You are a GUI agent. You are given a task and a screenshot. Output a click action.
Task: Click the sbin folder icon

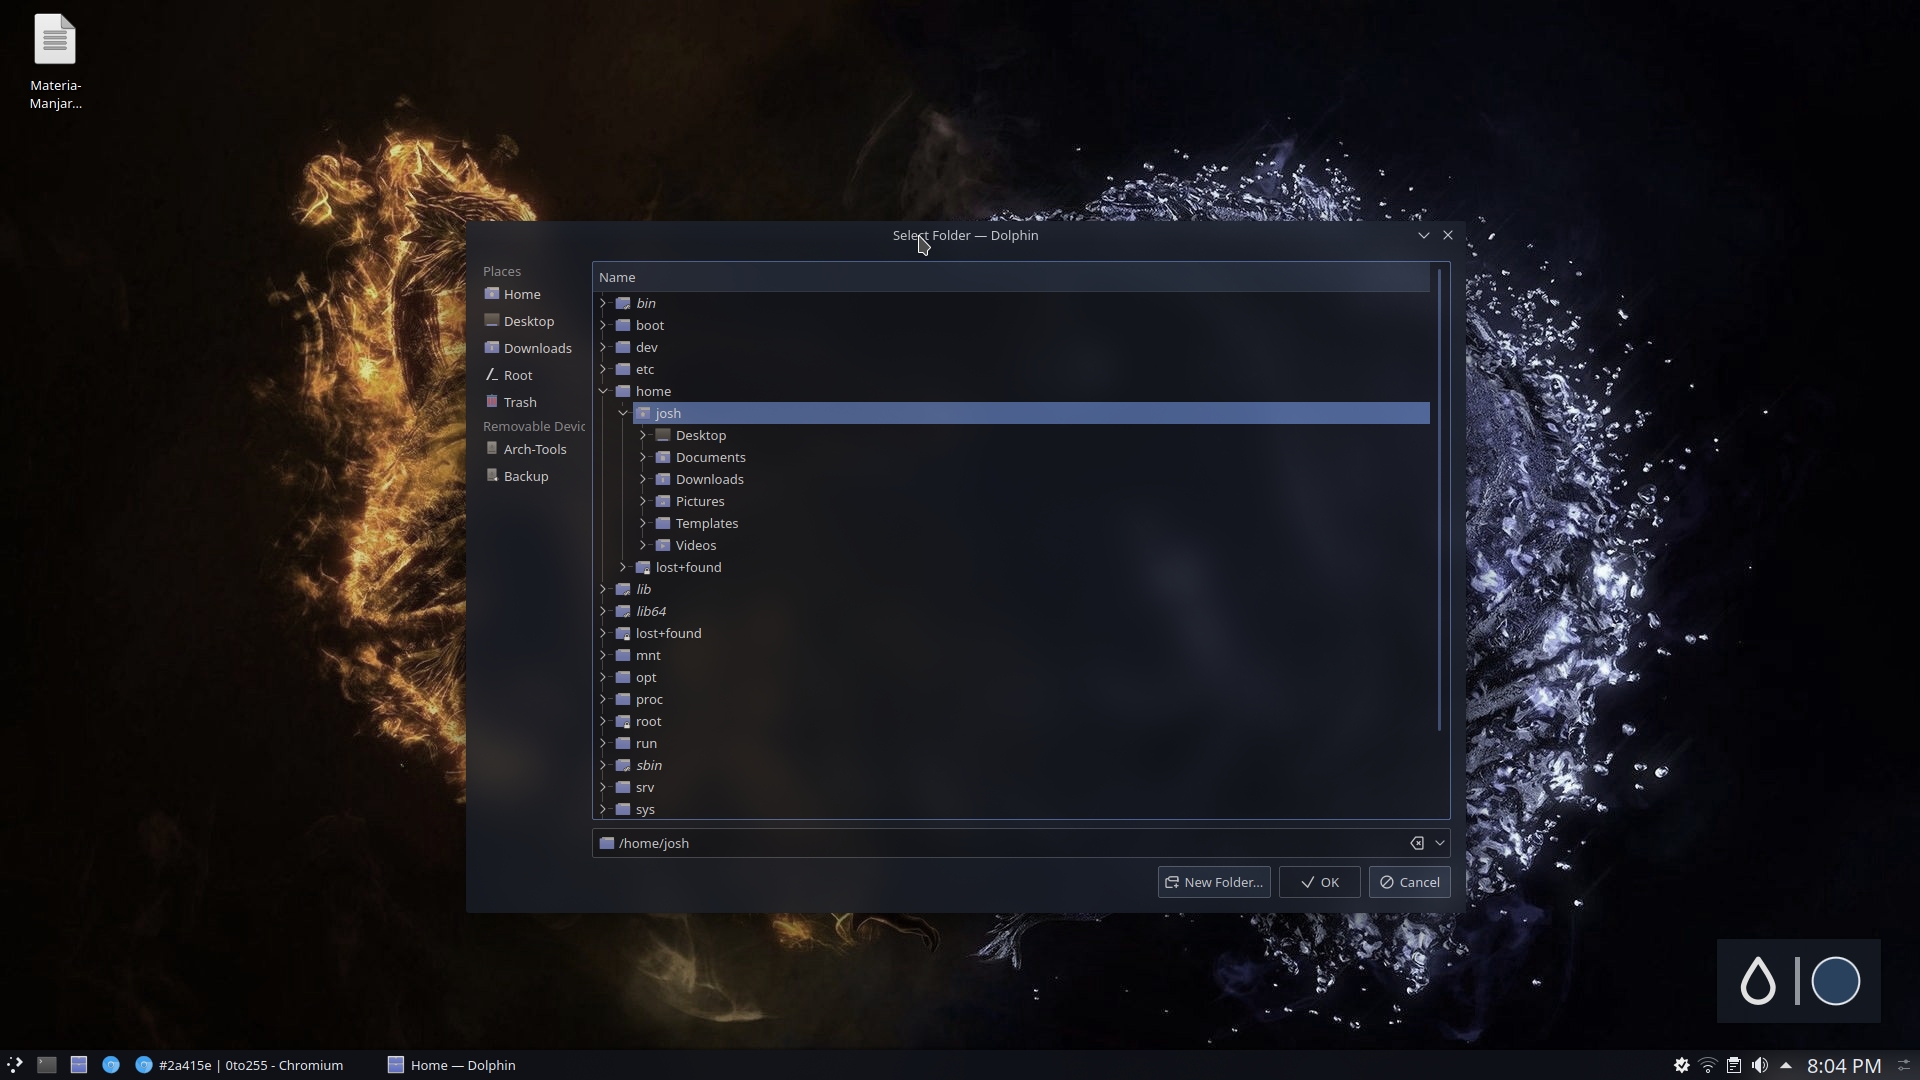[x=623, y=765]
